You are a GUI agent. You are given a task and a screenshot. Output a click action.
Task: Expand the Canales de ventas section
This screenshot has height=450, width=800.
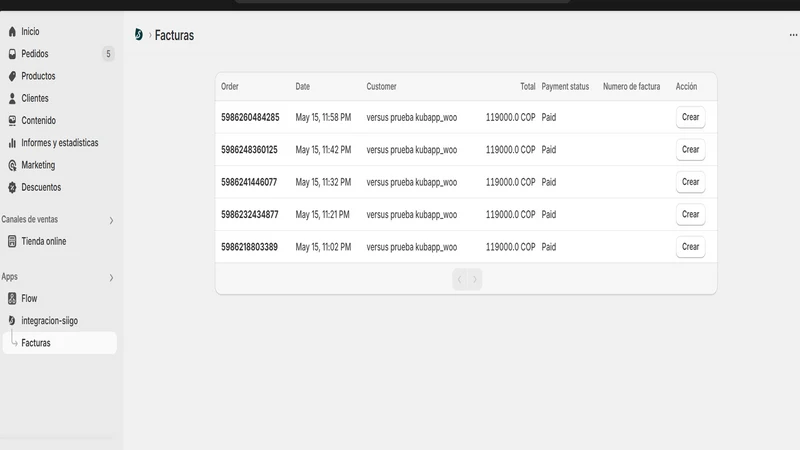tap(111, 220)
